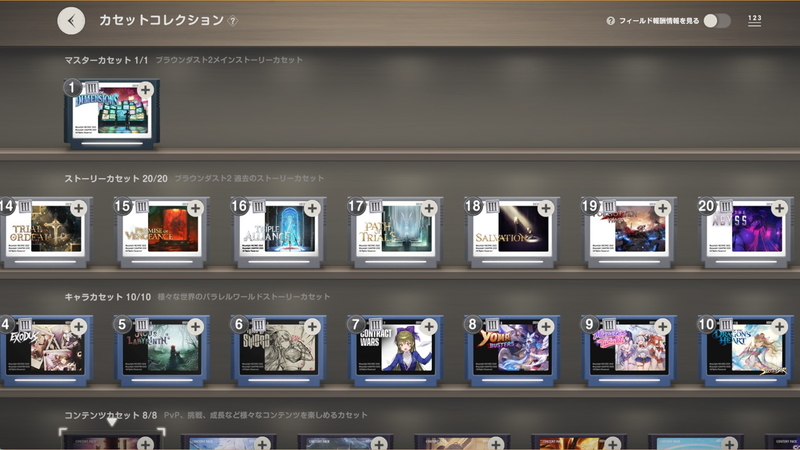The image size is (800, 450).
Task: Click plus icon on Contract Wars cassette
Action: [x=429, y=327]
